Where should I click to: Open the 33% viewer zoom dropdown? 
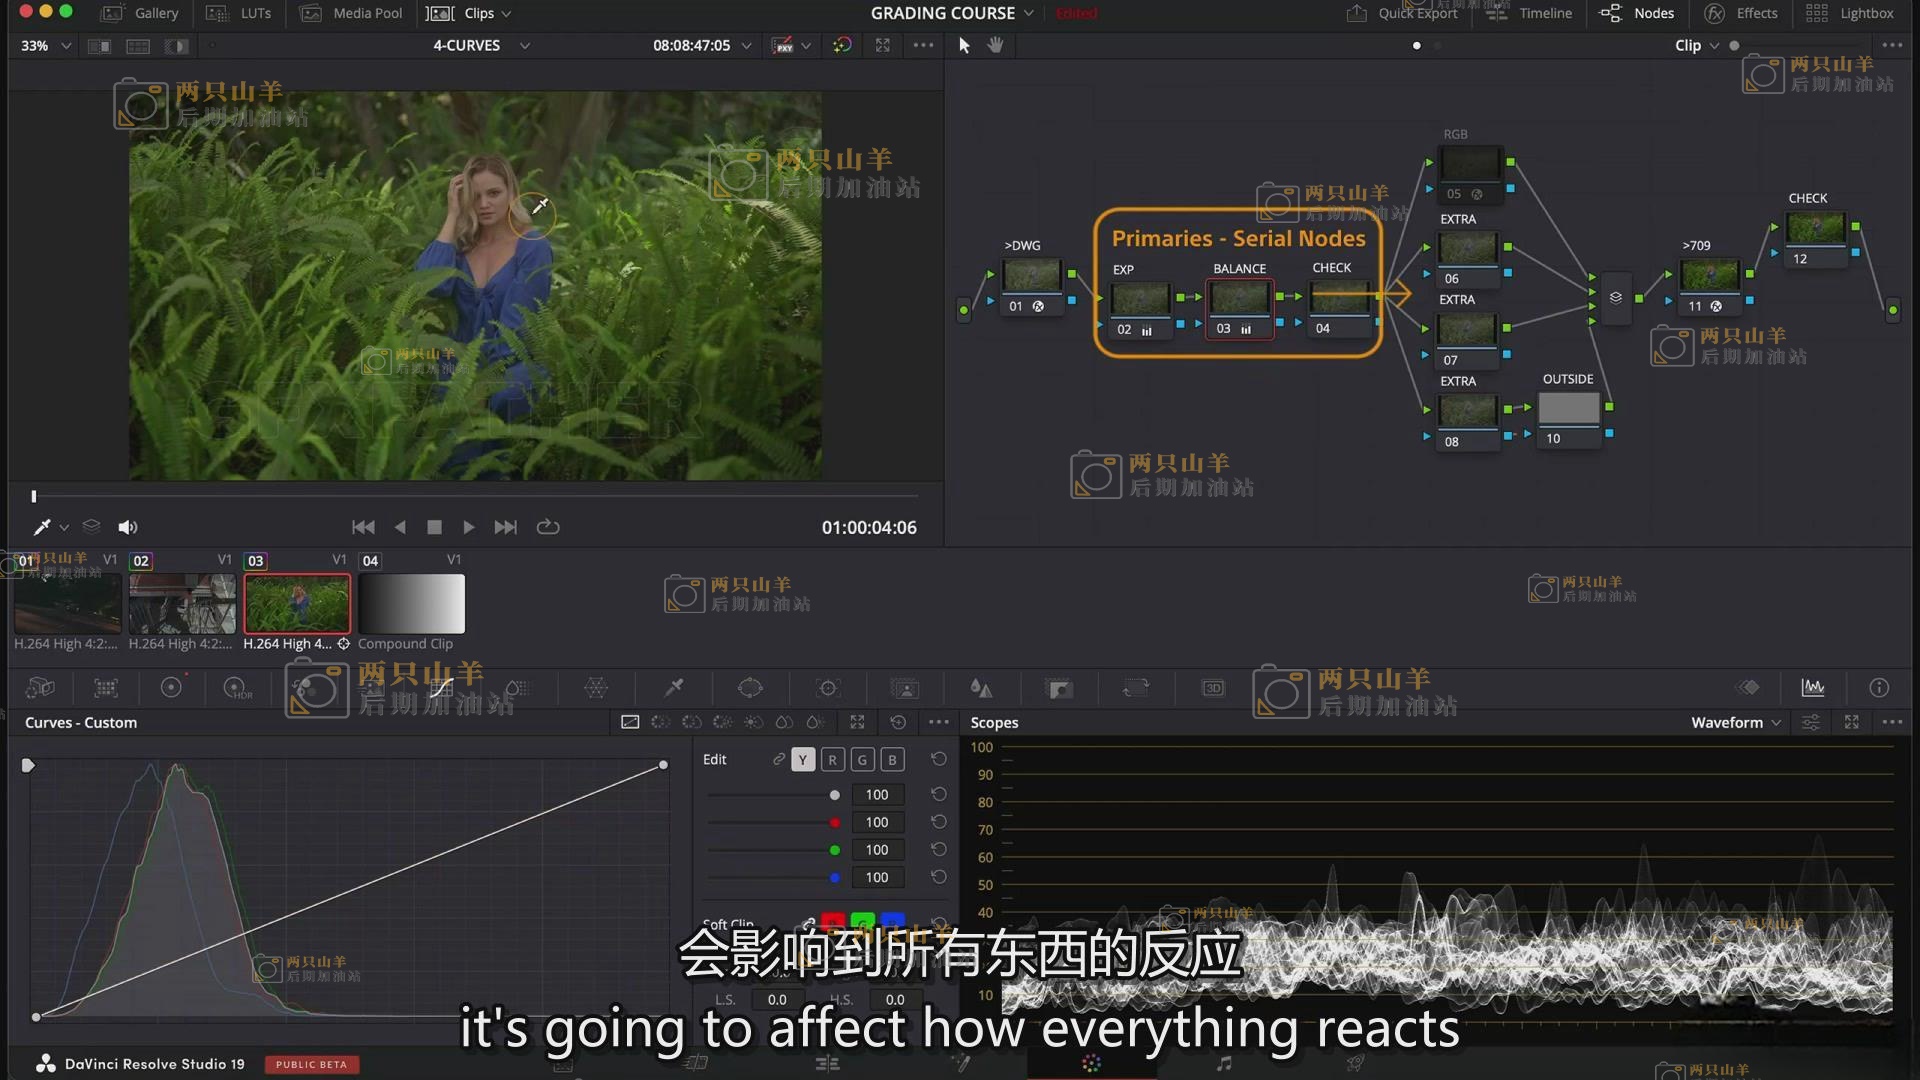coord(46,45)
